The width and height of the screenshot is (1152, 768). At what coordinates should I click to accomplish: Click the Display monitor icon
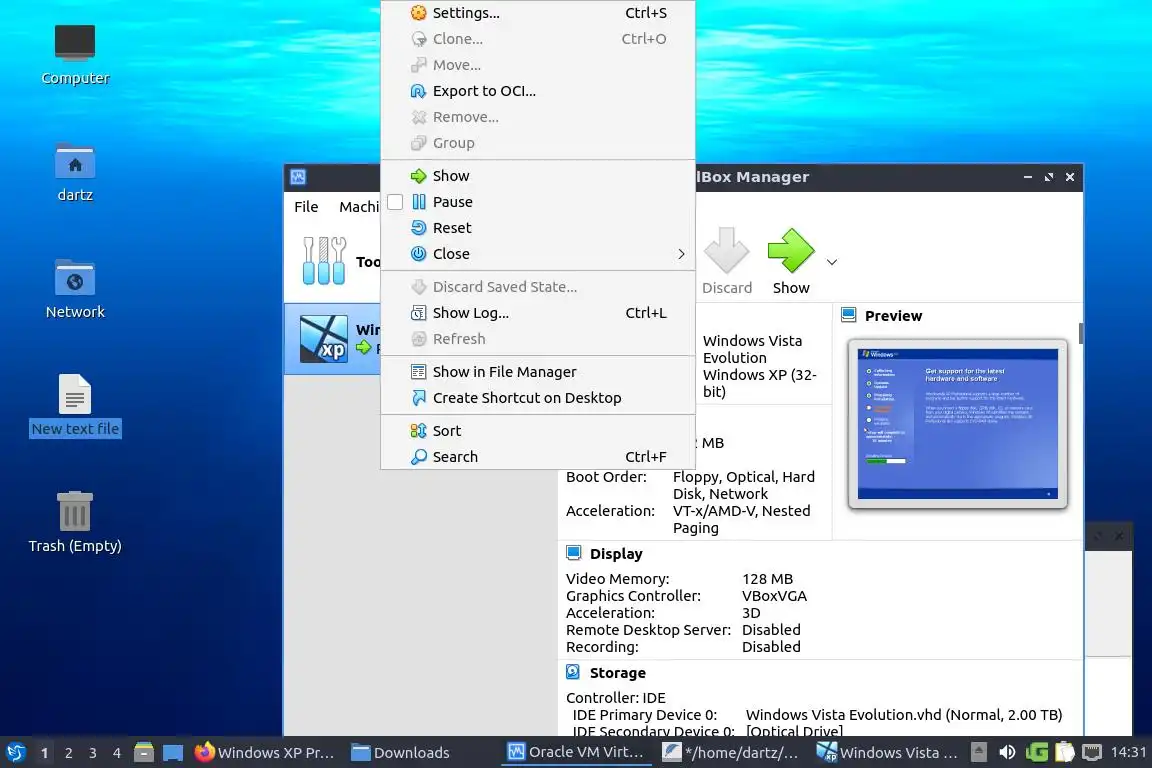coord(574,553)
